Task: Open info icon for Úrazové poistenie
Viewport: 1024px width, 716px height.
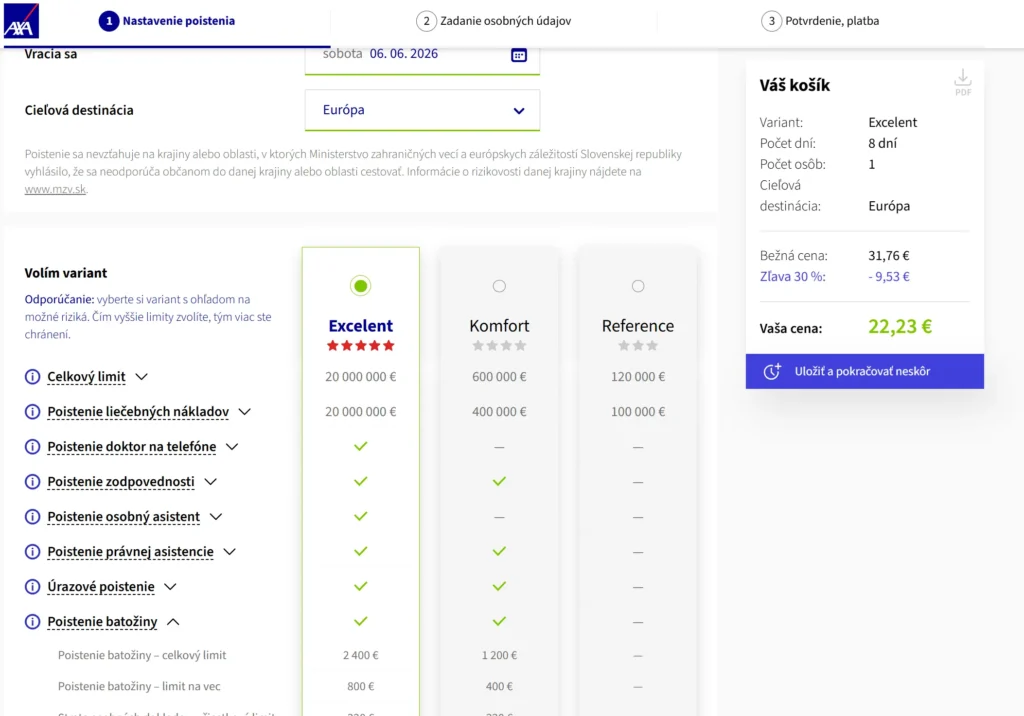Action: pyautogui.click(x=32, y=587)
